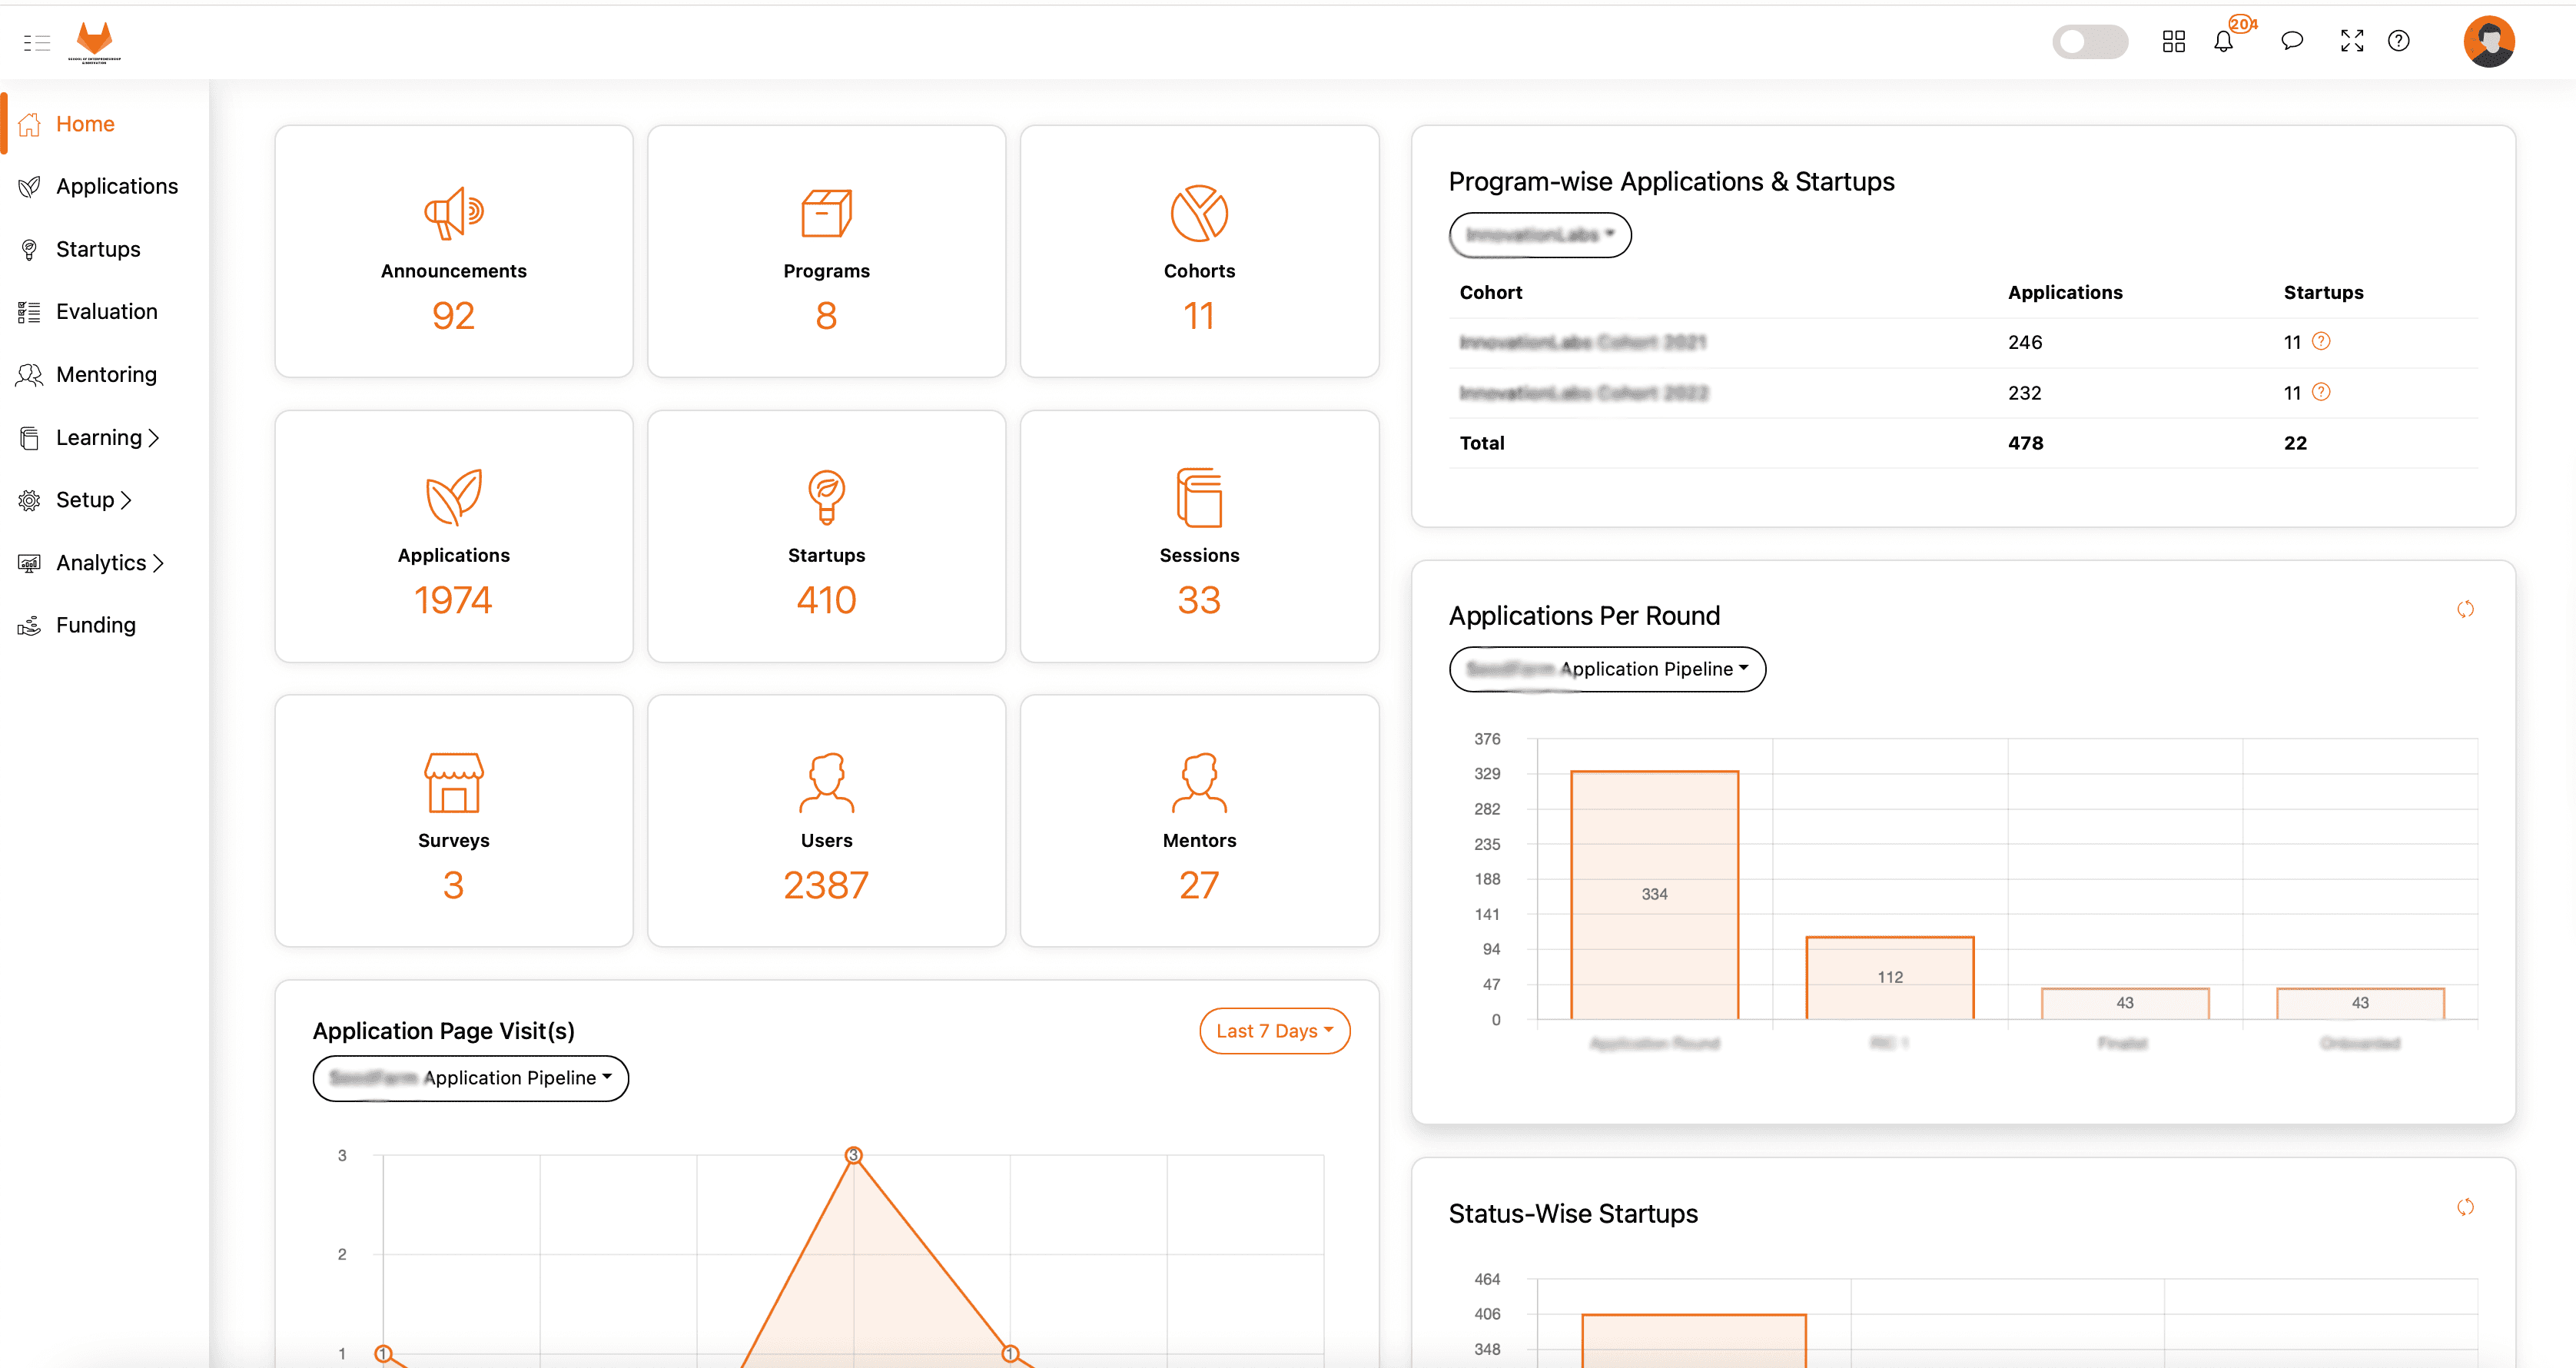
Task: Expand the Analytics sidebar menu
Action: tap(109, 562)
